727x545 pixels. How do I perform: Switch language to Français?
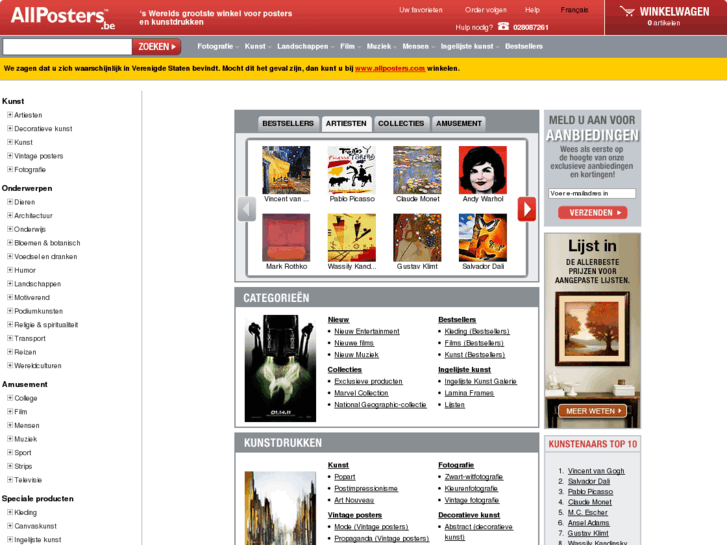coord(574,10)
